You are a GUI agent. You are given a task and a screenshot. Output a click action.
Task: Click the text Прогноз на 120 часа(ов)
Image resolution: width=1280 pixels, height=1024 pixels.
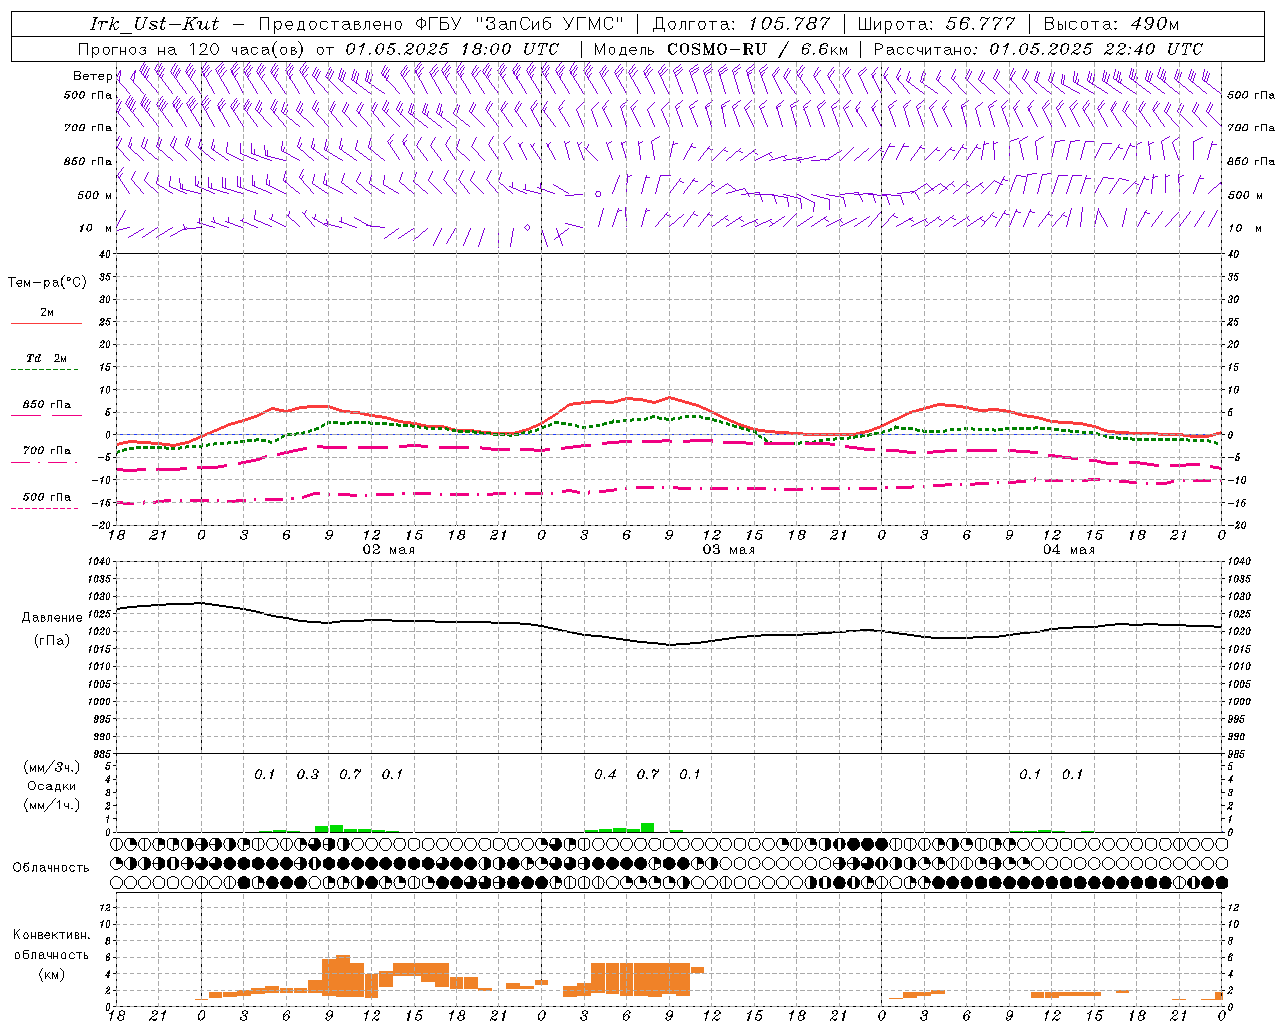point(192,49)
